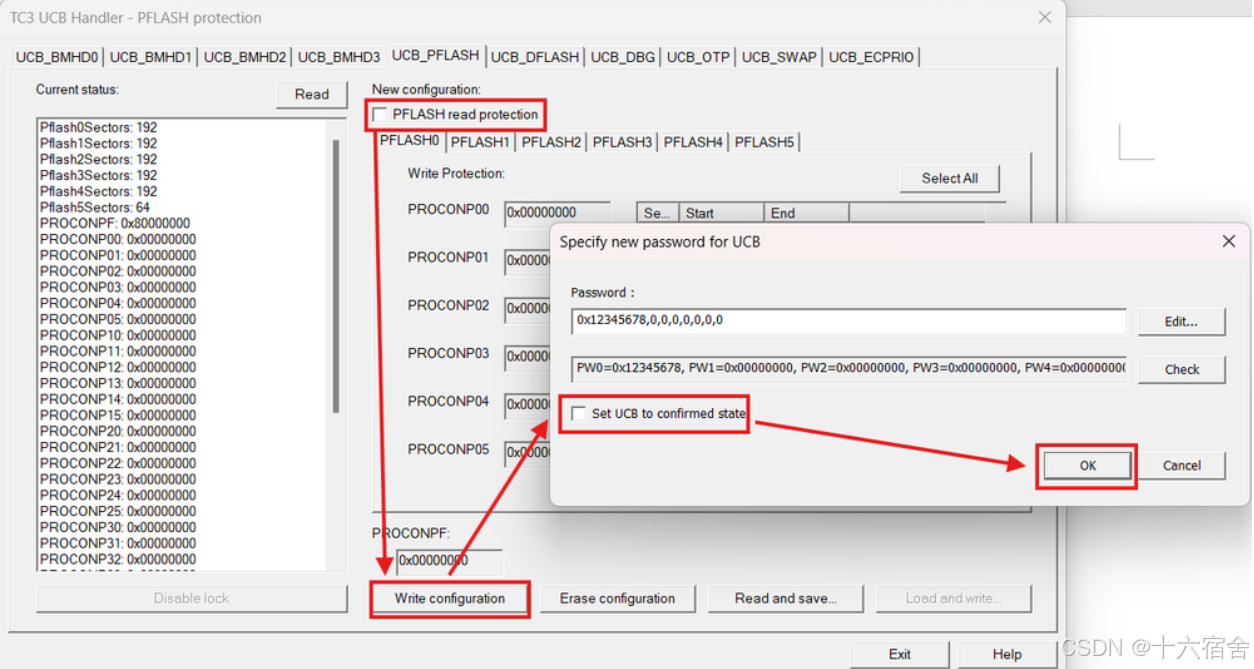Select PROCONP32: 0x00000000 status line
The width and height of the screenshot is (1254, 669).
click(118, 559)
